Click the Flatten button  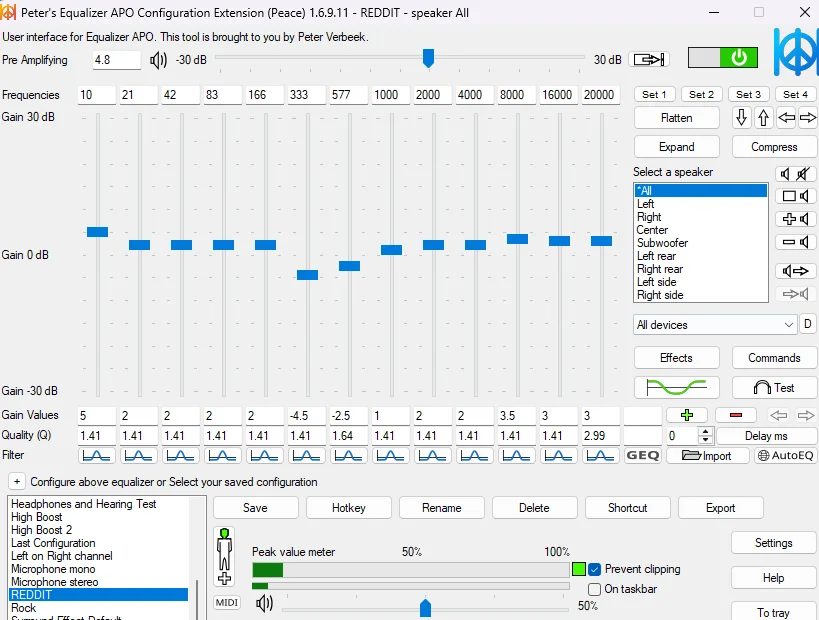pos(676,118)
